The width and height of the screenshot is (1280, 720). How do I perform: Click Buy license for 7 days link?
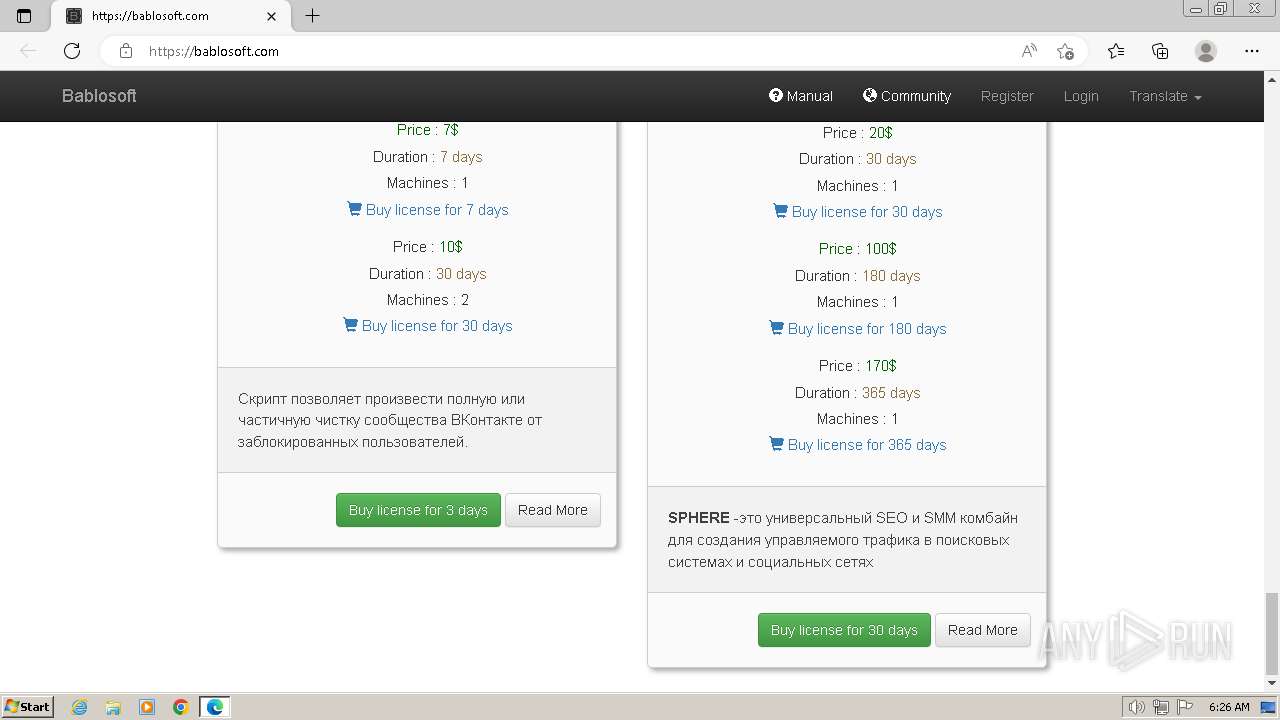(427, 210)
